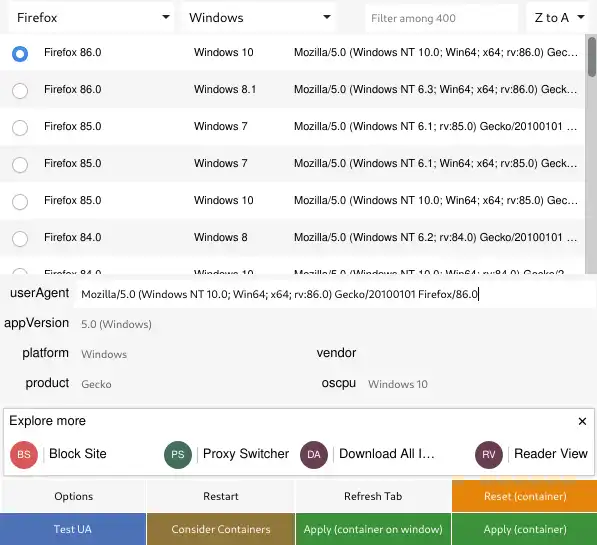
Task: Click the product field showing Gecko
Action: [190, 384]
